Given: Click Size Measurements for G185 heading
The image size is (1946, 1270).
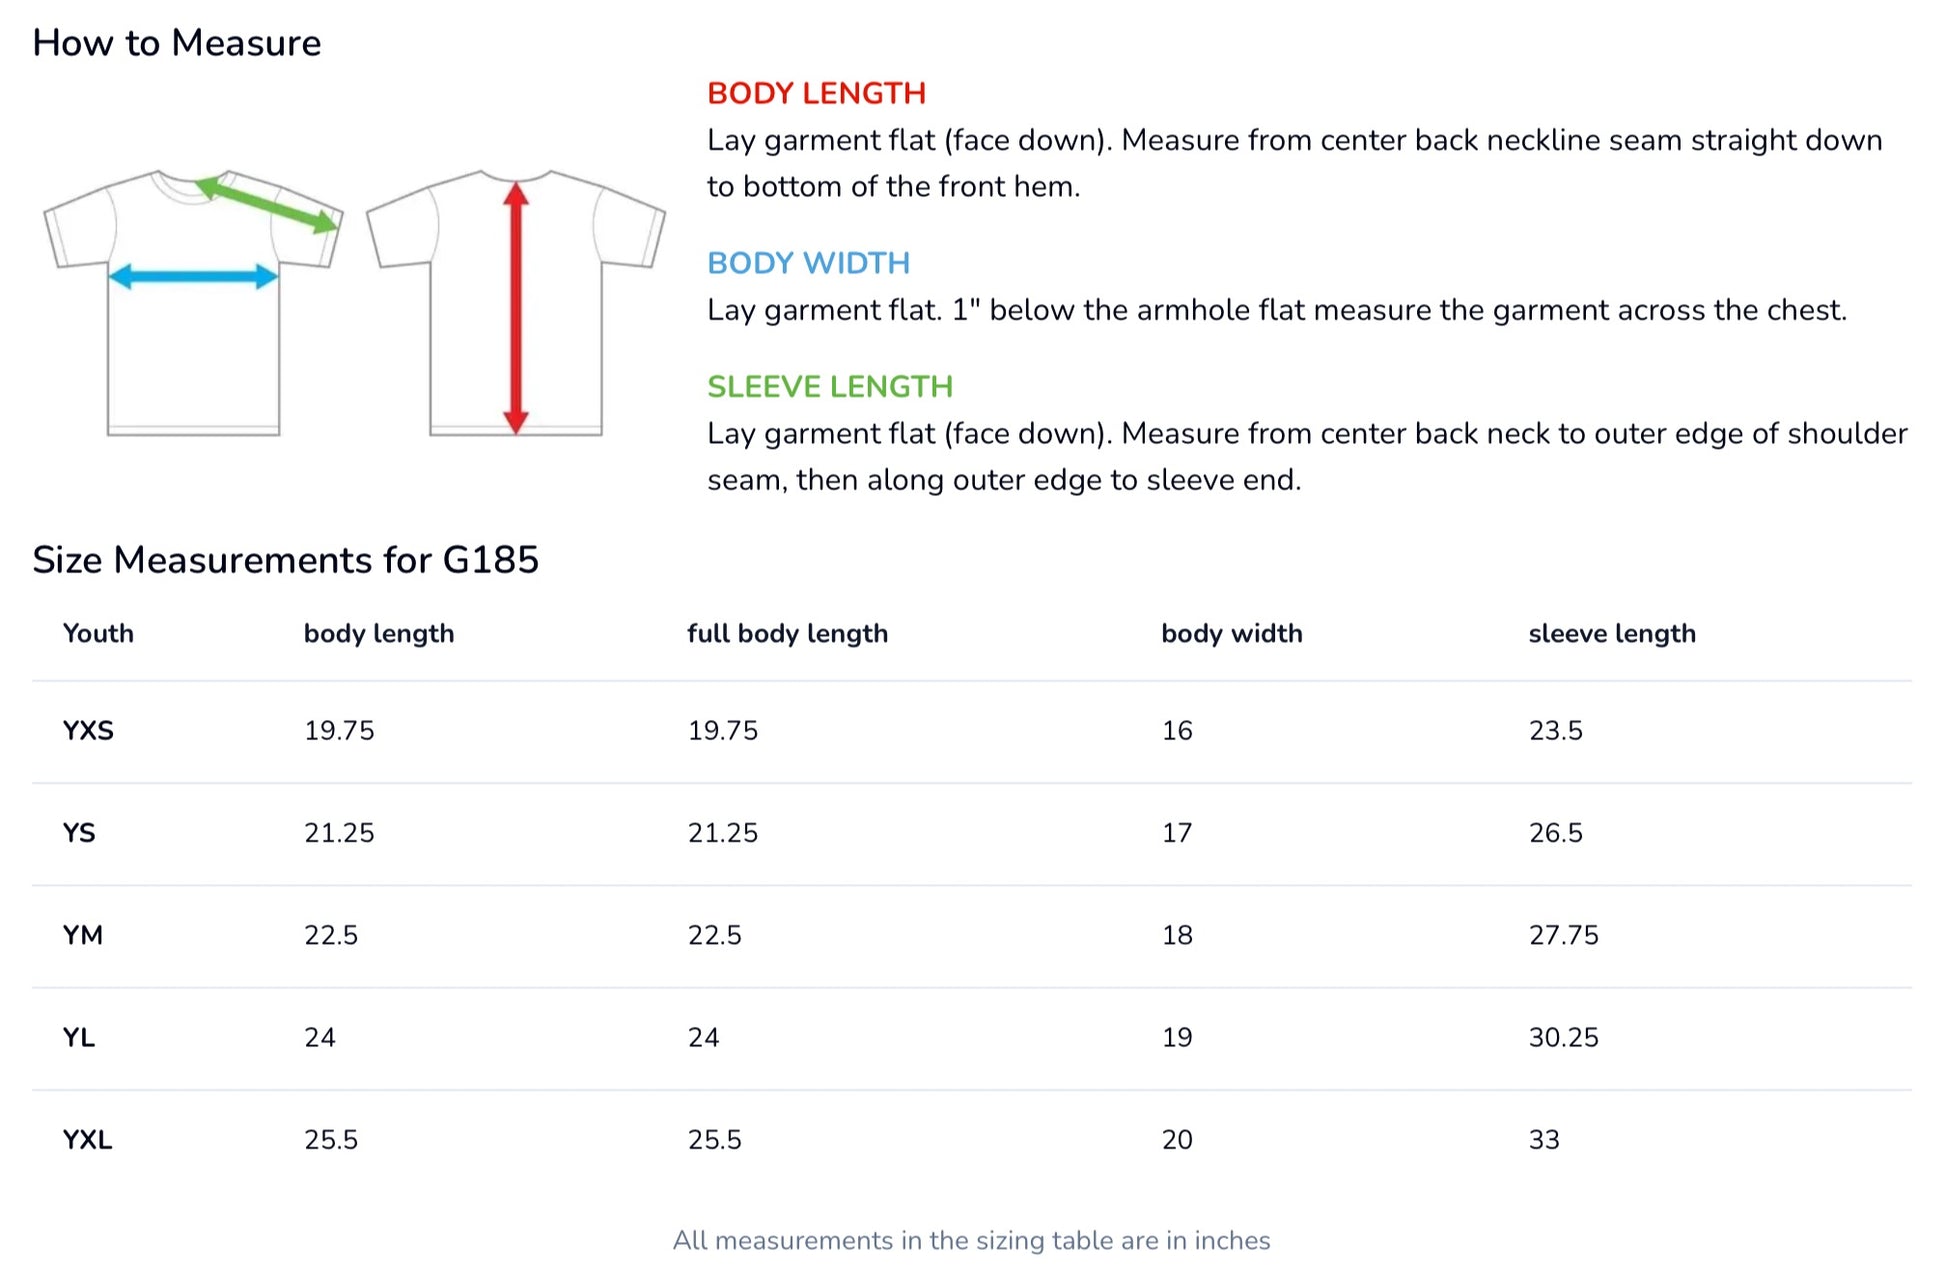Looking at the screenshot, I should click(285, 559).
